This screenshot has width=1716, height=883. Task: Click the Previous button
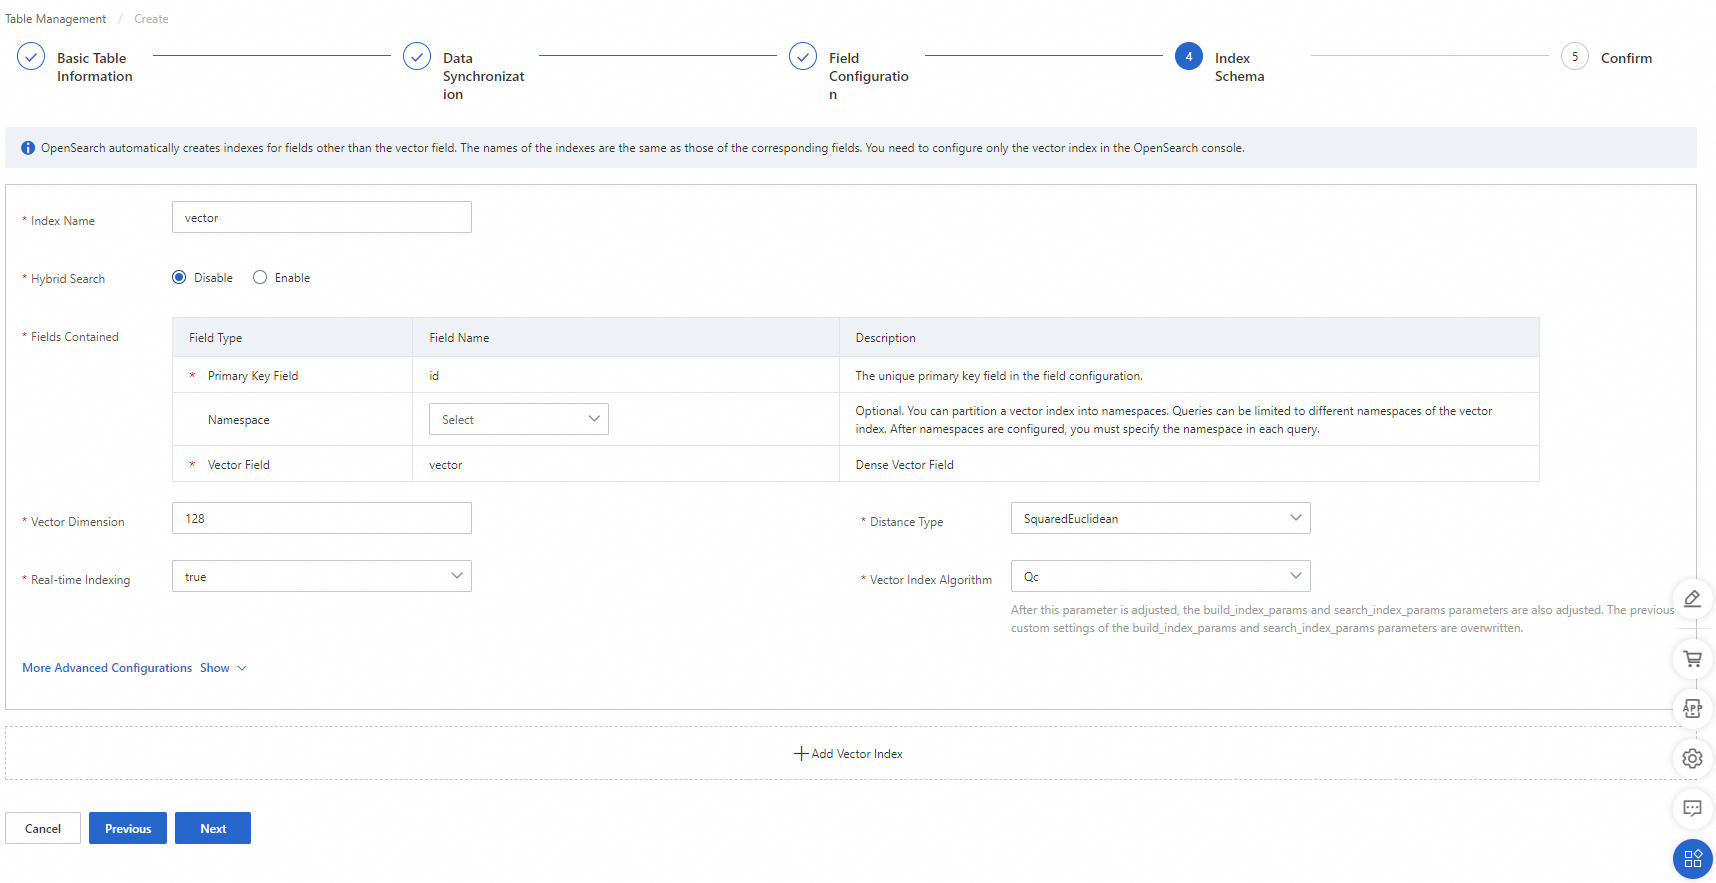click(x=128, y=829)
